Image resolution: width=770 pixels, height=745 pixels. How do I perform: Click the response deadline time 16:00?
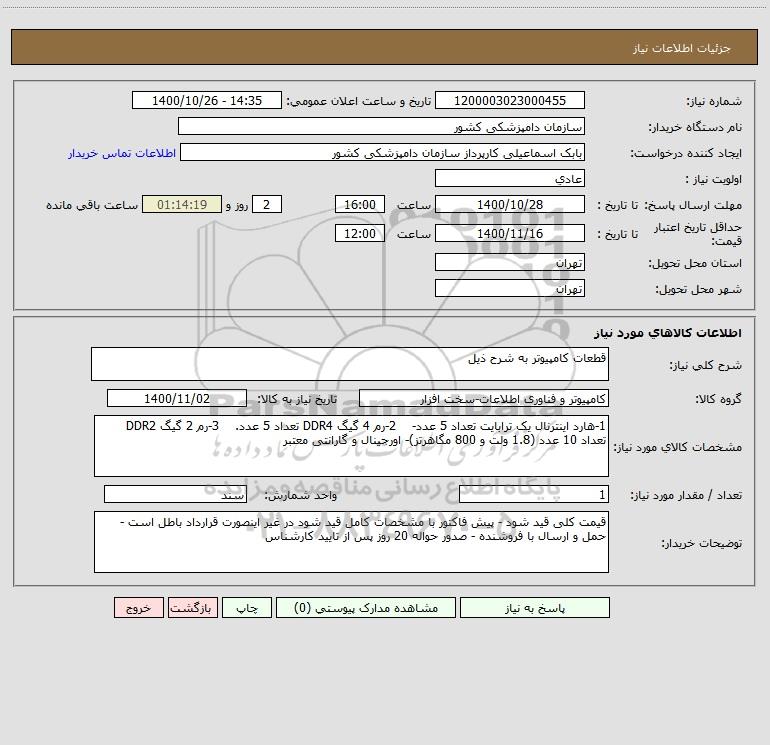point(359,204)
